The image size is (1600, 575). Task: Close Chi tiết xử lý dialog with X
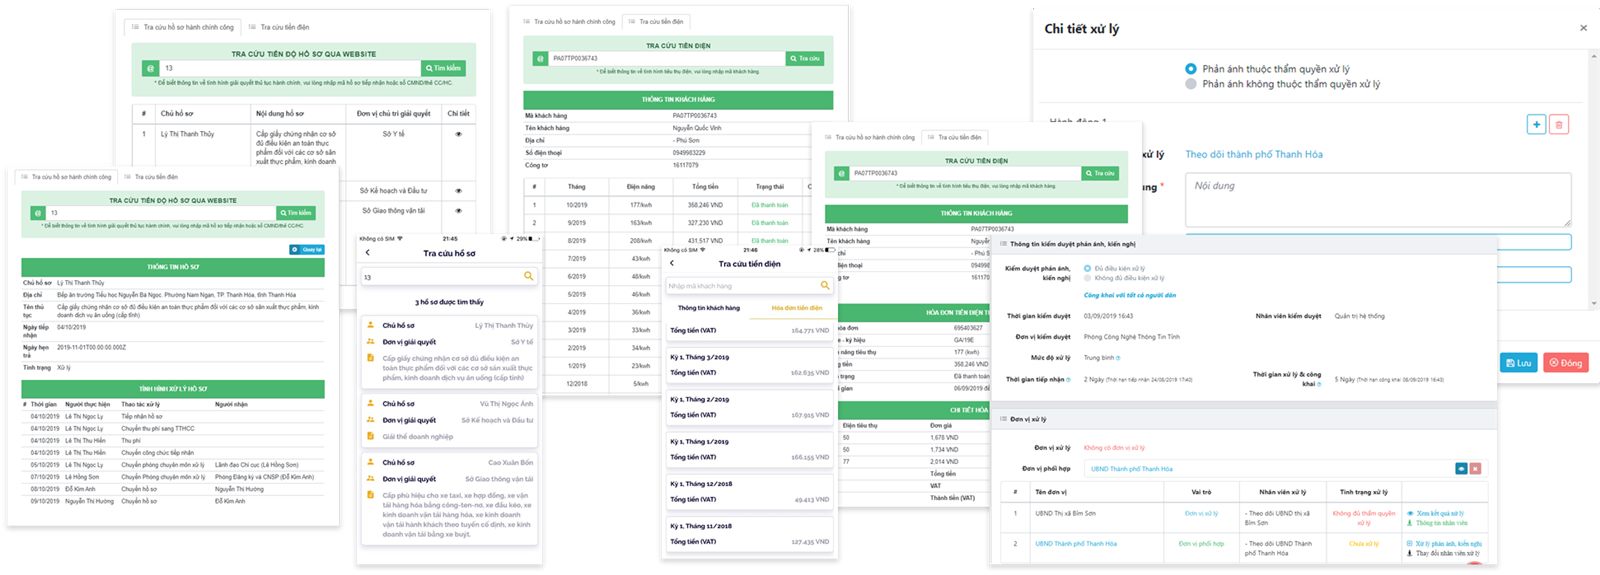[1583, 28]
